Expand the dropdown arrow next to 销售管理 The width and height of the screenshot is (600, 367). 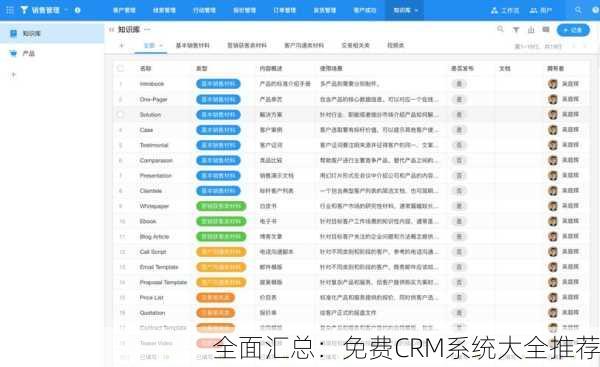(66, 10)
